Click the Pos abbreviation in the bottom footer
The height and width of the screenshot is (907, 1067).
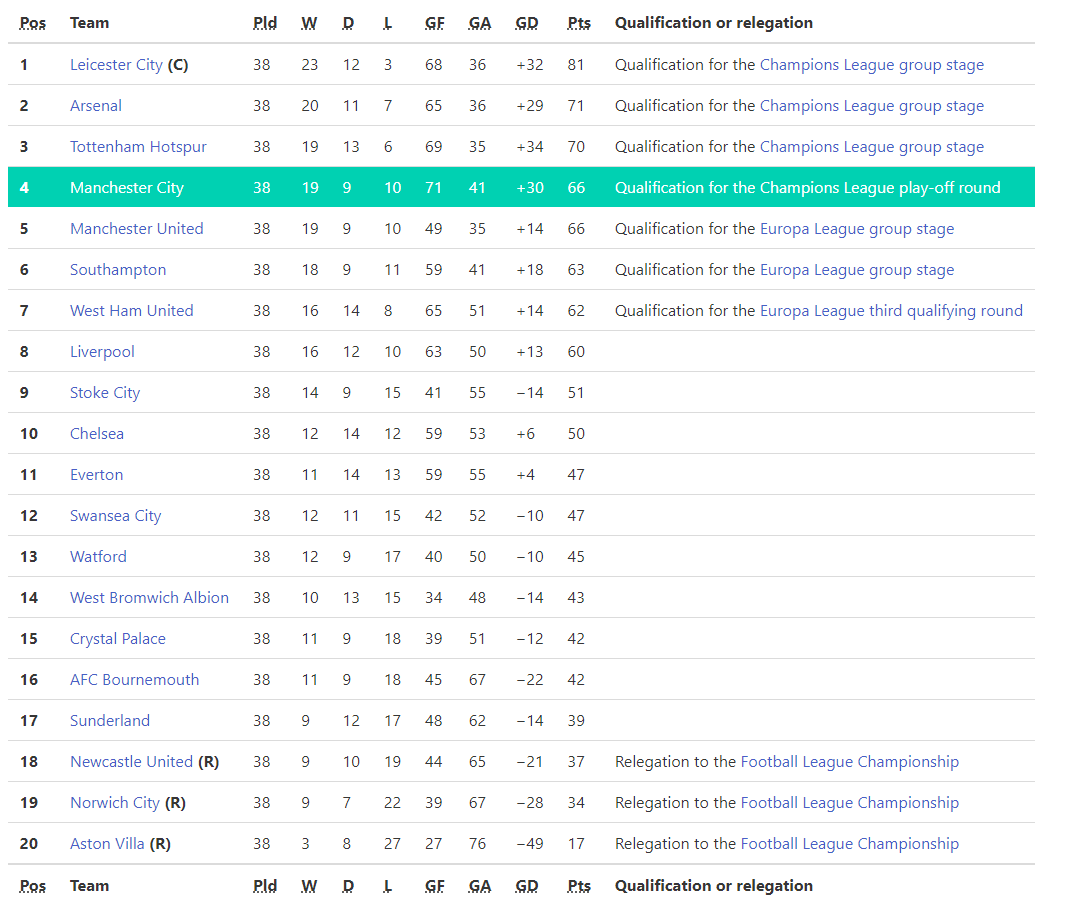[x=33, y=886]
